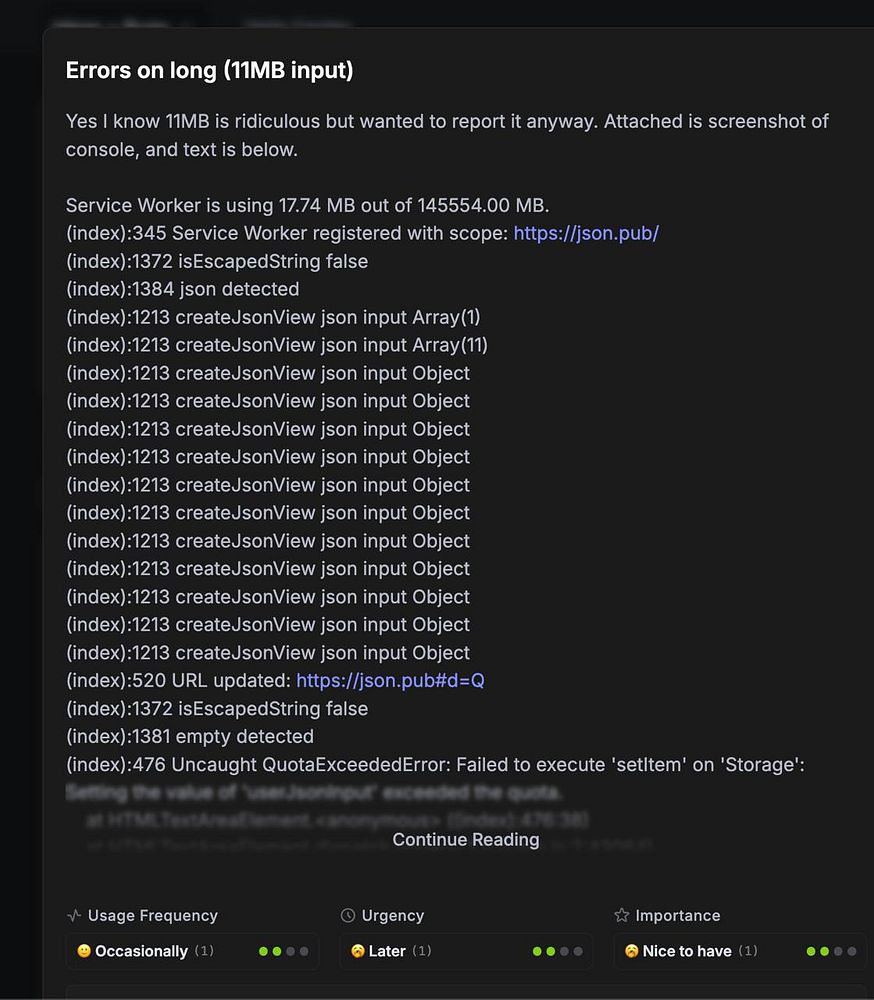874x1000 pixels.
Task: Click the Importance heading label
Action: click(x=677, y=916)
